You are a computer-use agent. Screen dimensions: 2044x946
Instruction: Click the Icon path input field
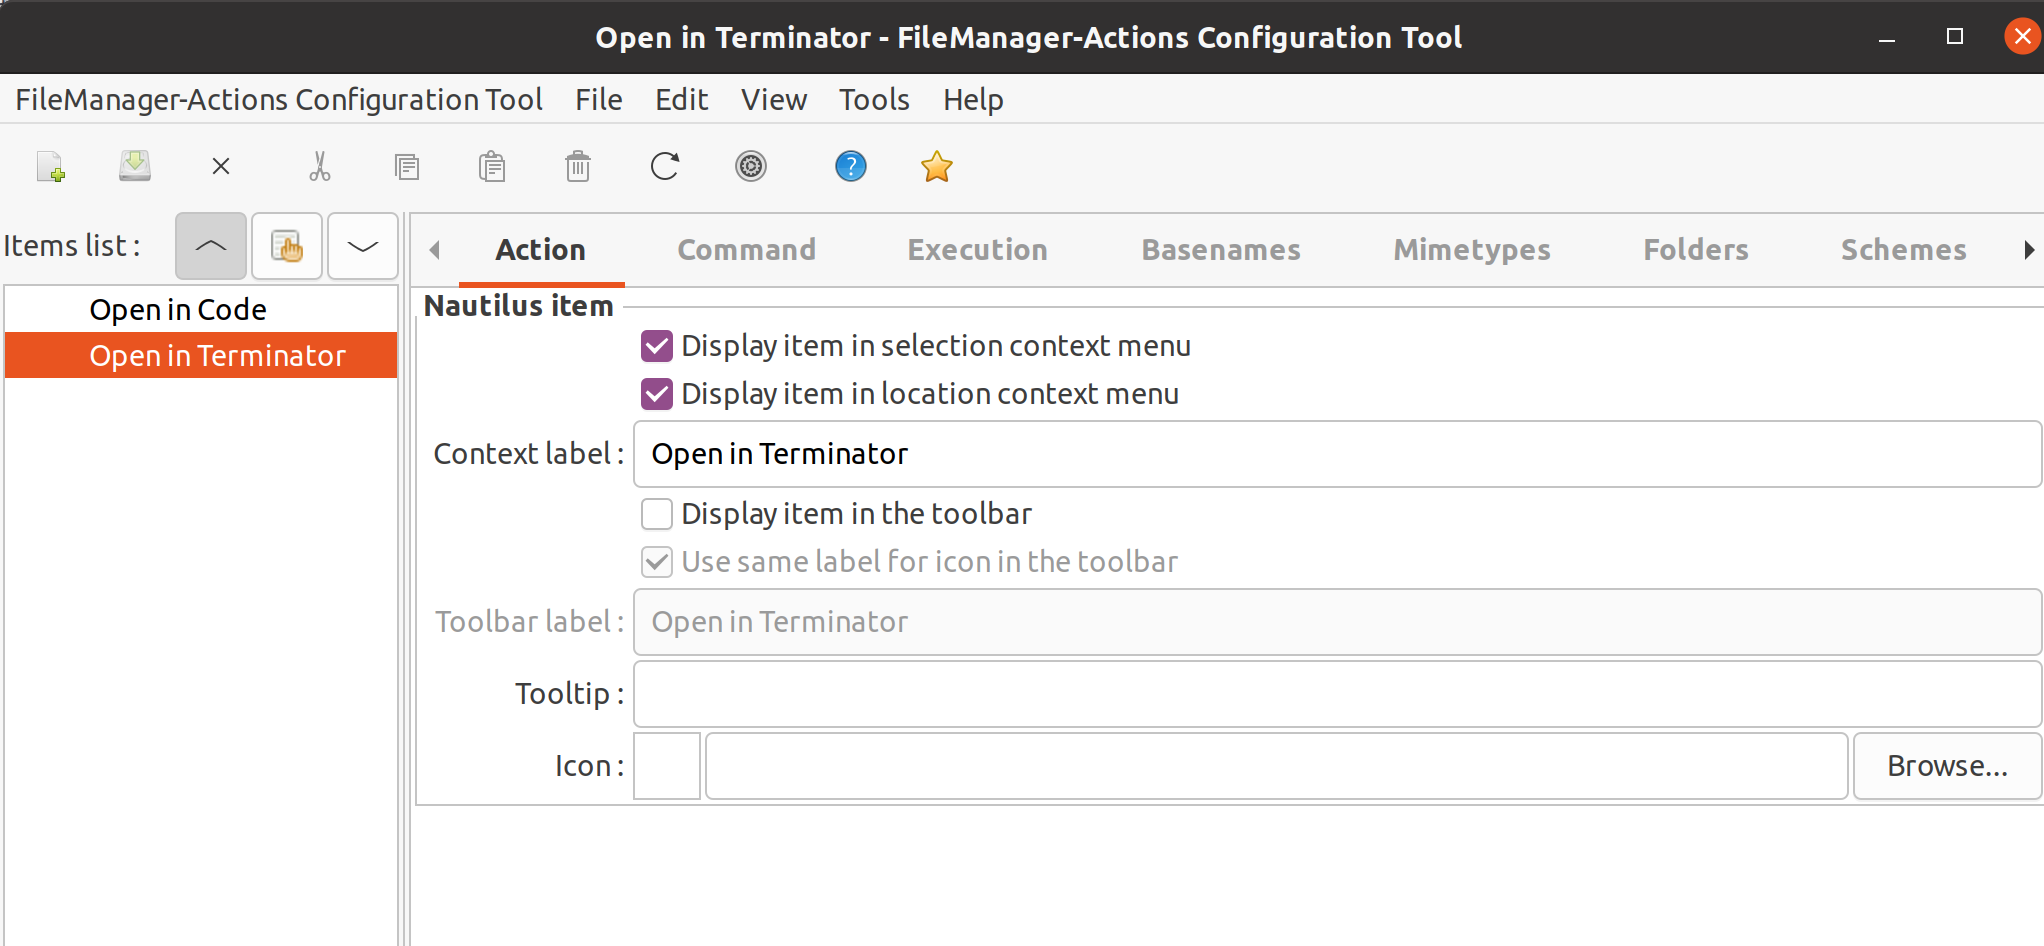coord(1276,766)
